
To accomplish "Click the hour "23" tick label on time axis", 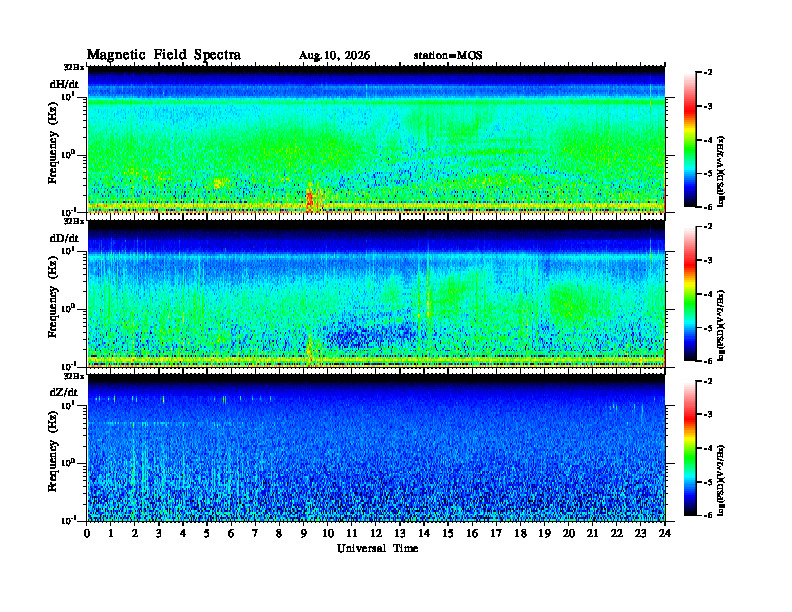I will [641, 533].
